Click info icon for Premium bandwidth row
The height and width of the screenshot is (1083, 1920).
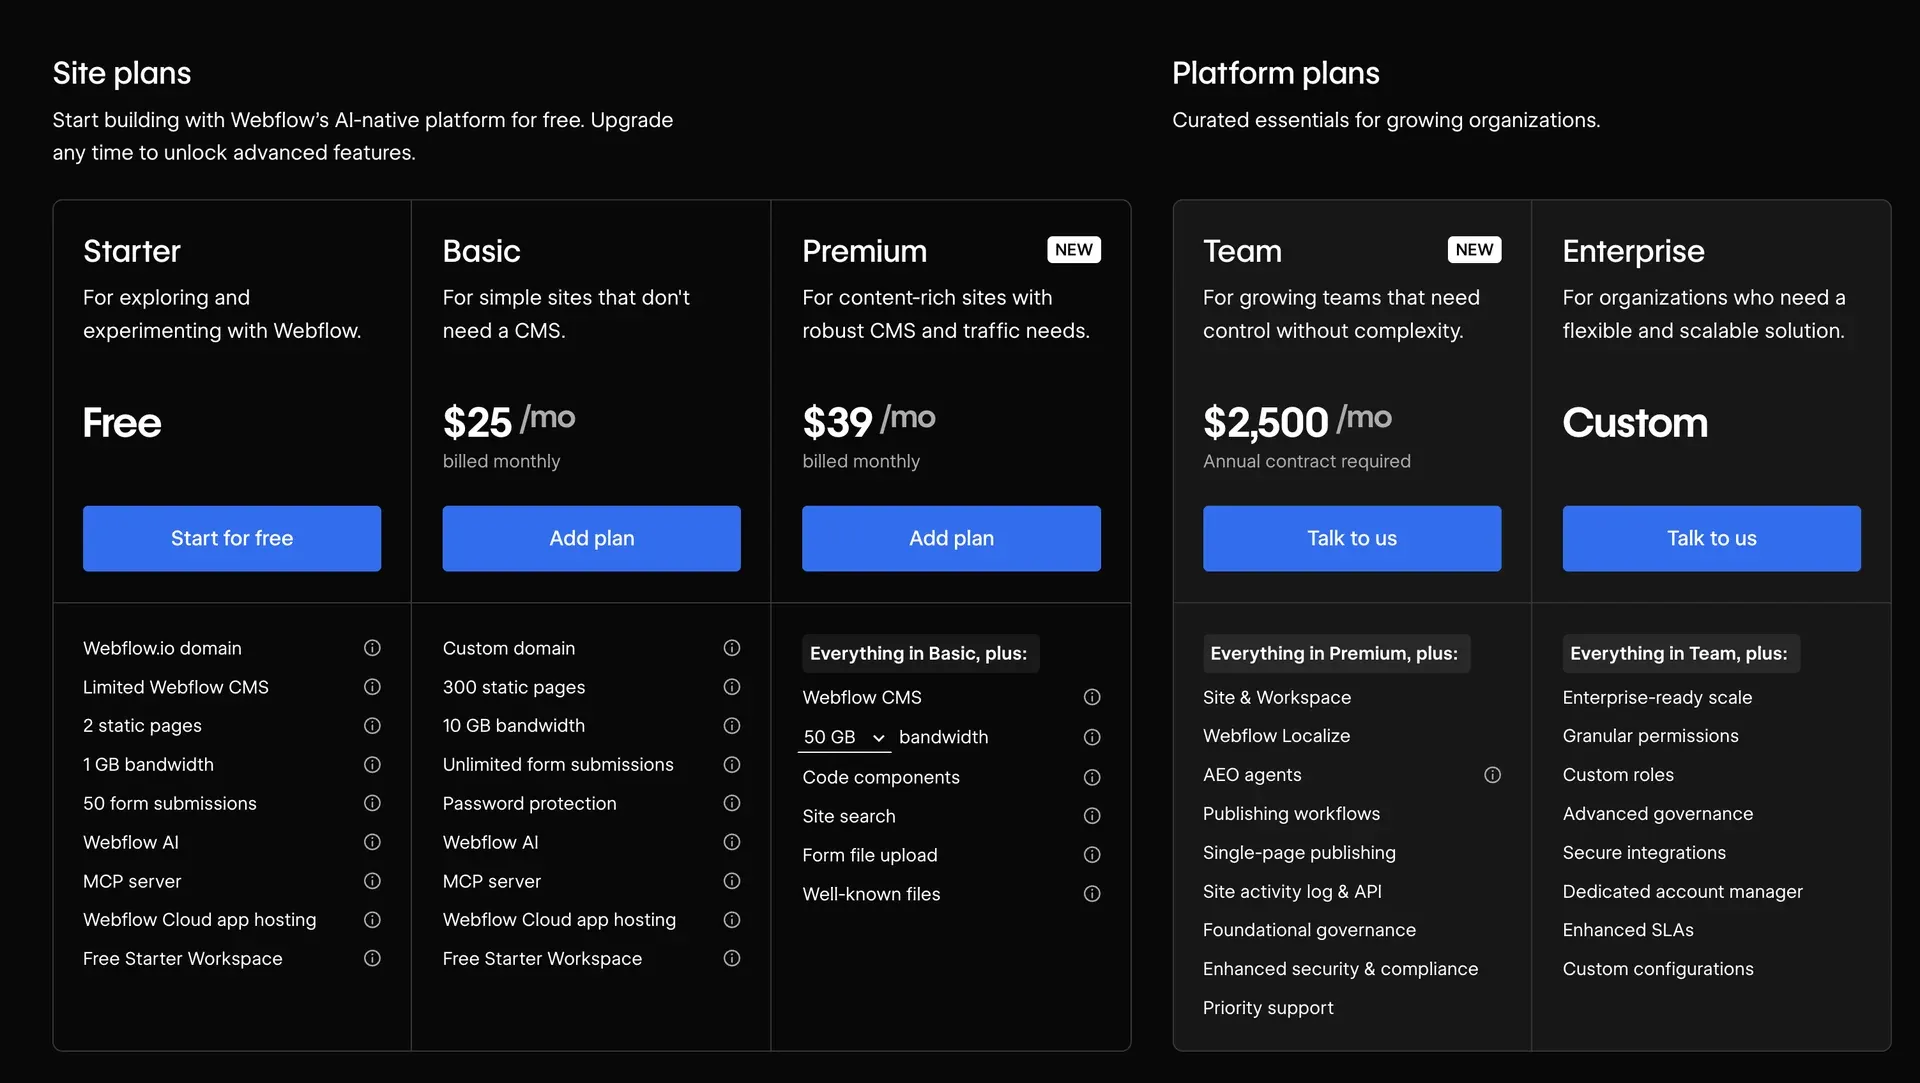[1092, 737]
